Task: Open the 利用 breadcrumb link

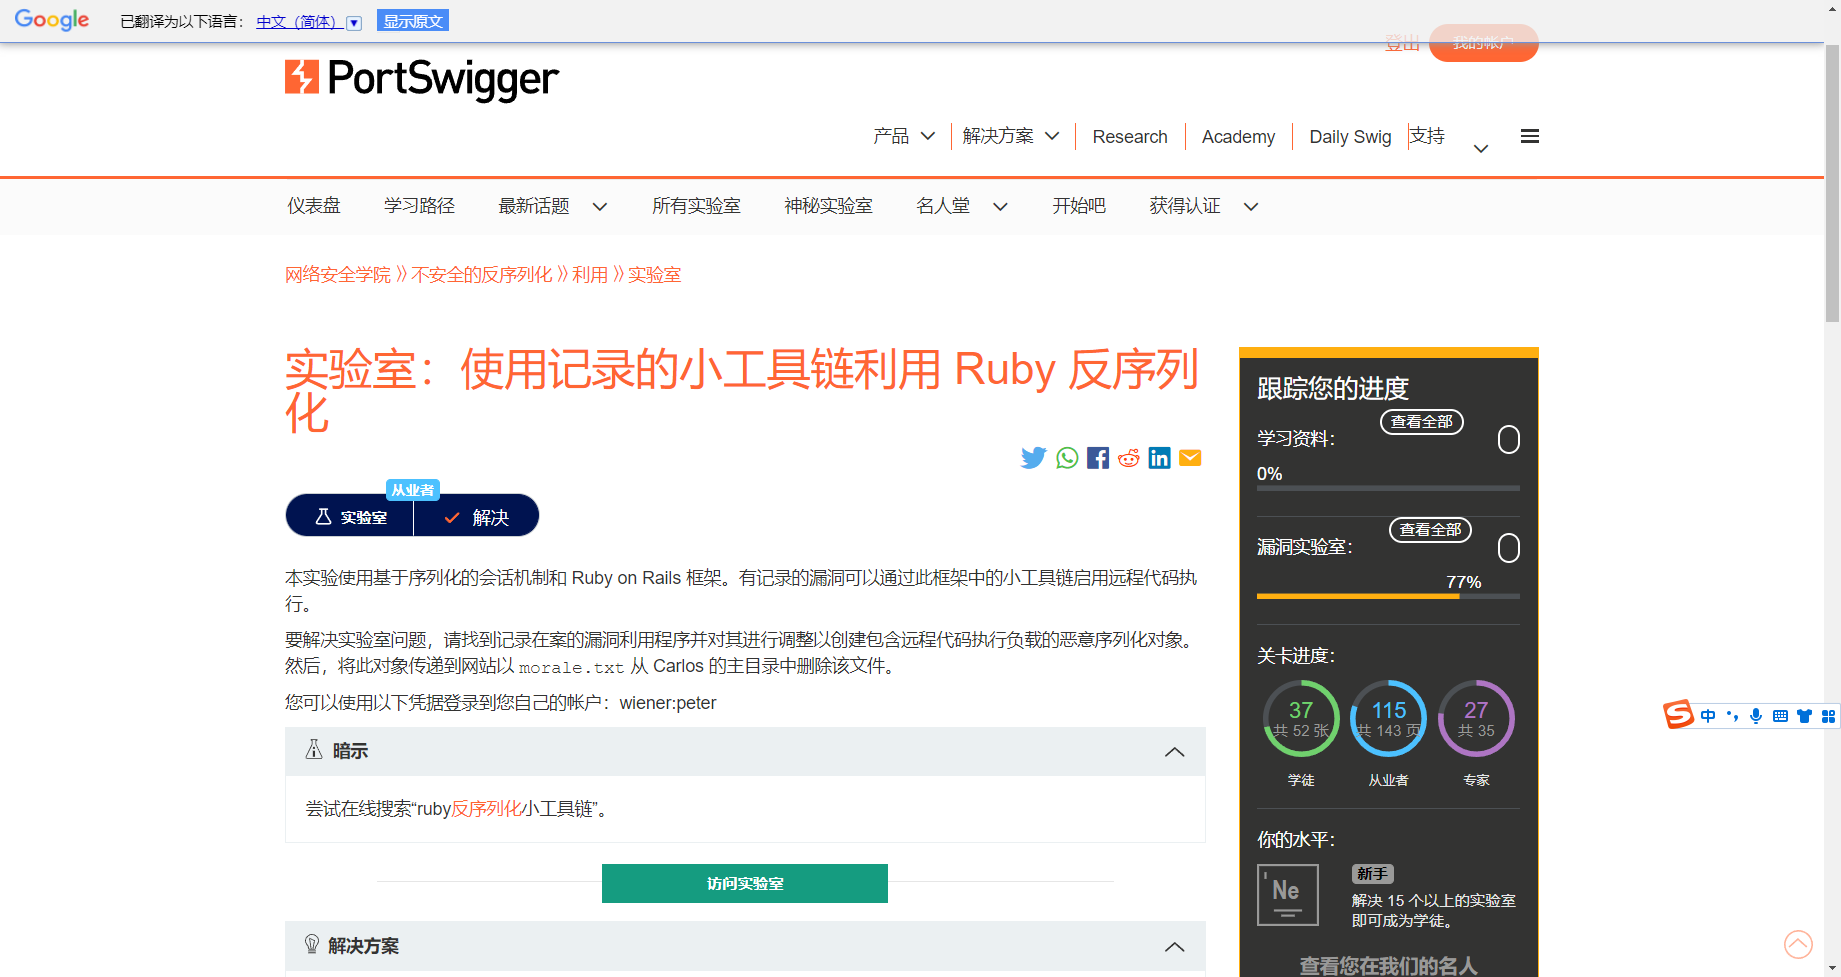Action: [x=590, y=275]
